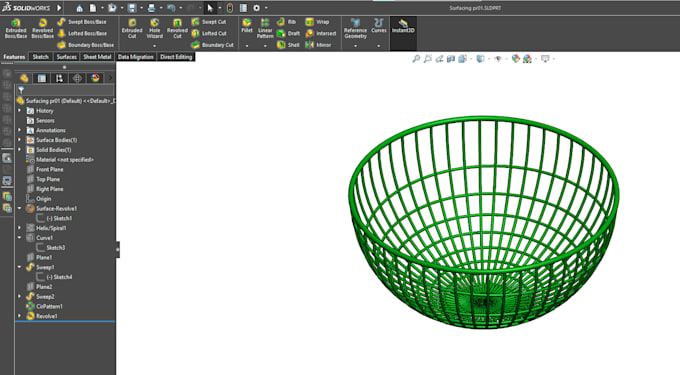Screen dimensions: 680x375
Task: Open the Curves tools
Action: coord(379,26)
